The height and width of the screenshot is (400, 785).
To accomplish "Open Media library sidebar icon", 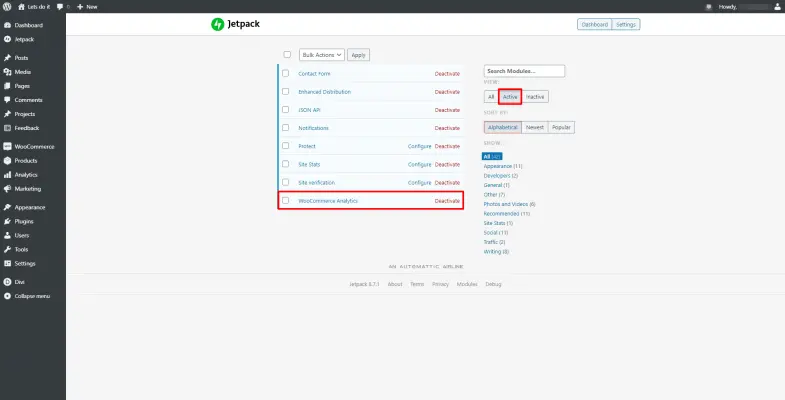I will [x=7, y=72].
